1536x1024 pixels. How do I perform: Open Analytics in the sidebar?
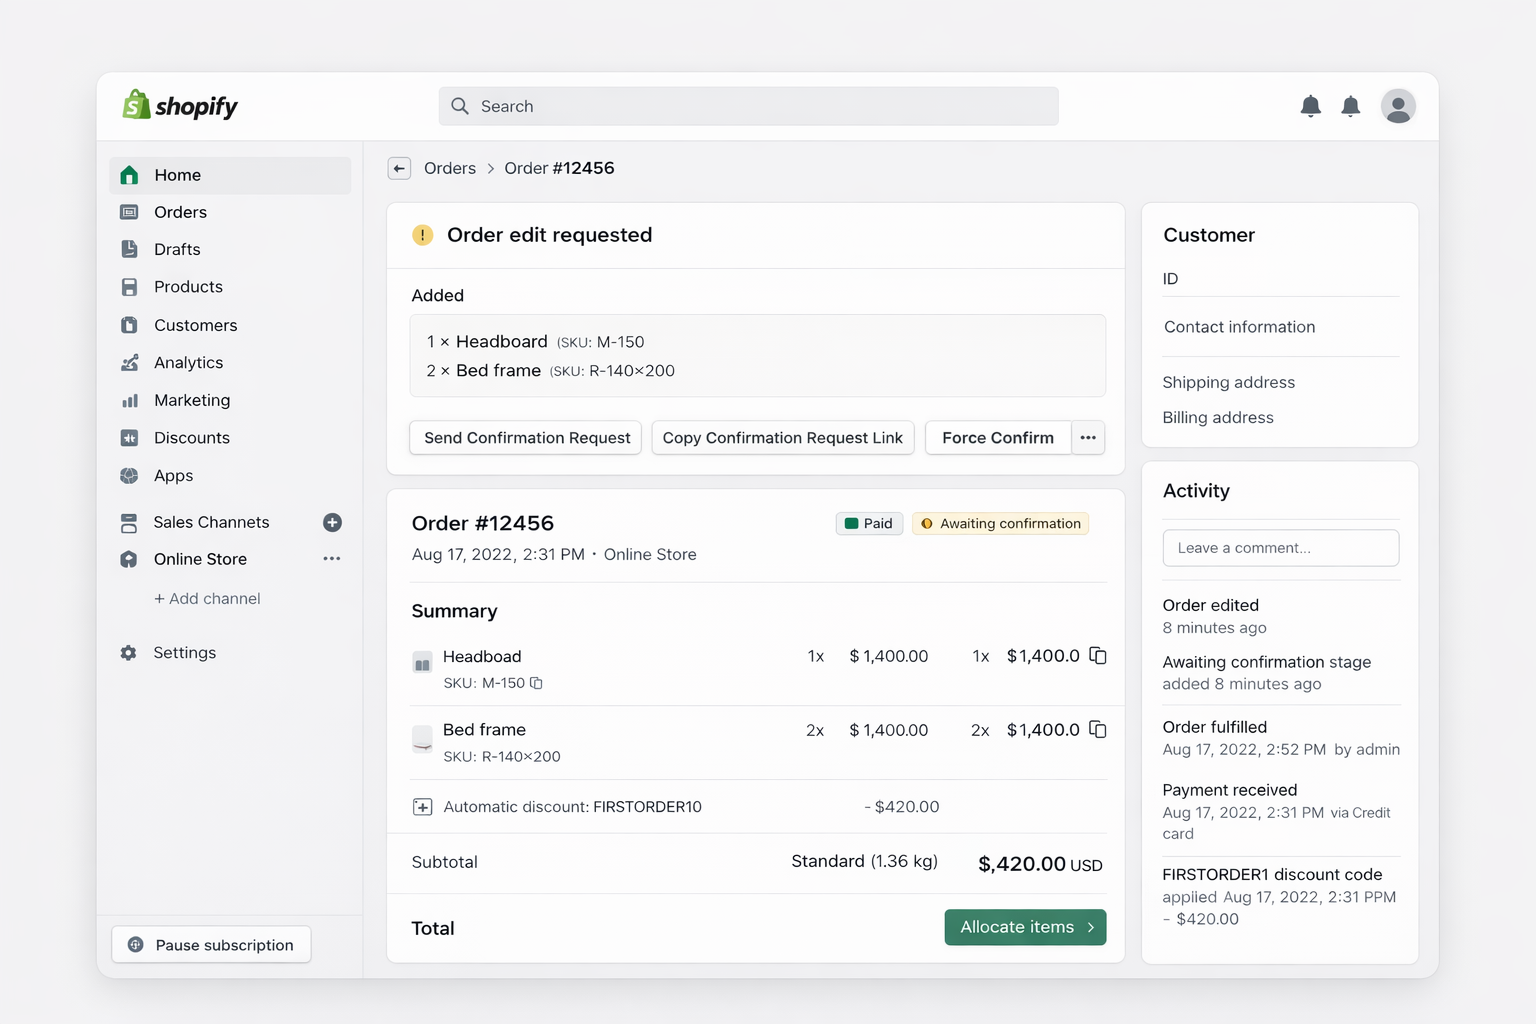(x=188, y=363)
